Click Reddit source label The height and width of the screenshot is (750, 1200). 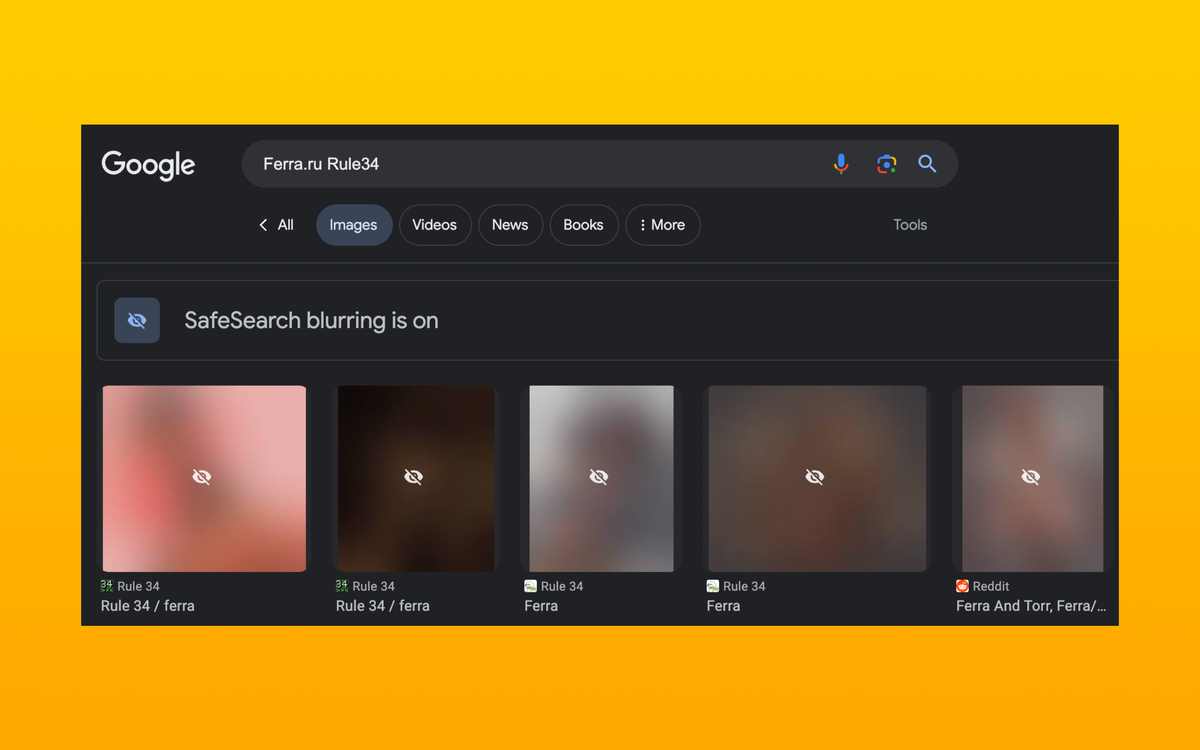point(991,586)
